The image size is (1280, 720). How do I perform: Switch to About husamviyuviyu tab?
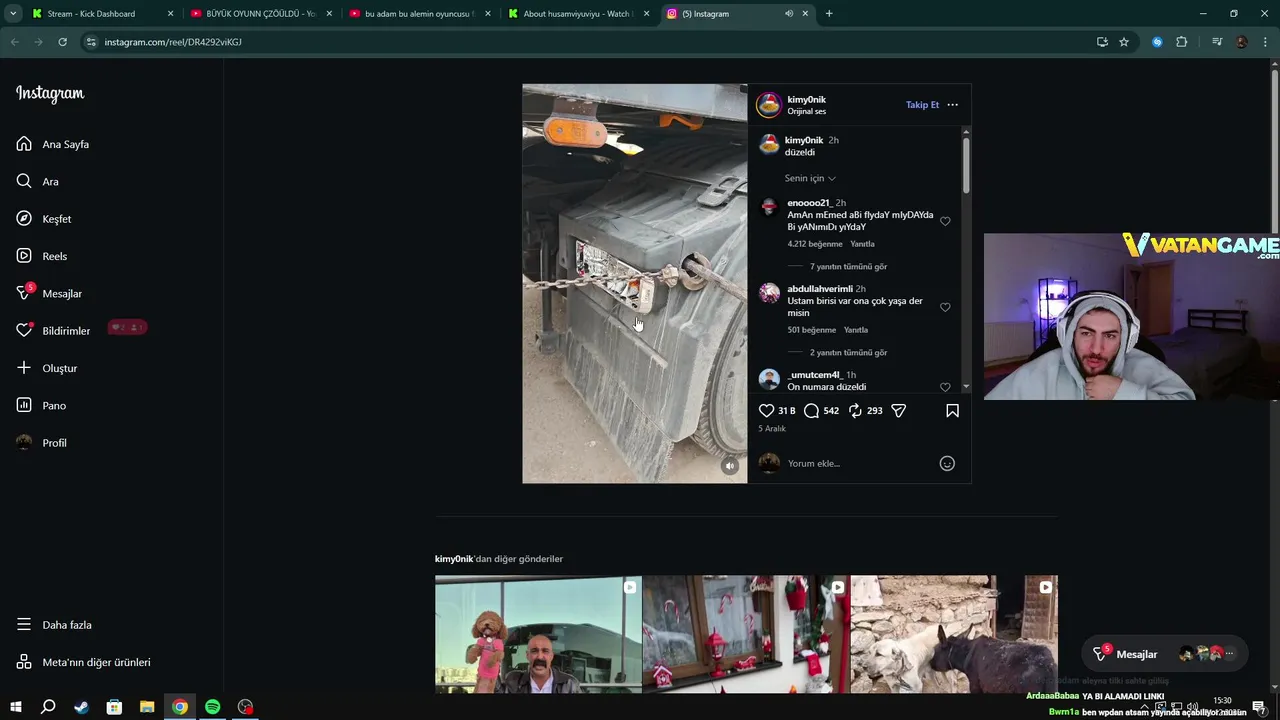[x=578, y=14]
